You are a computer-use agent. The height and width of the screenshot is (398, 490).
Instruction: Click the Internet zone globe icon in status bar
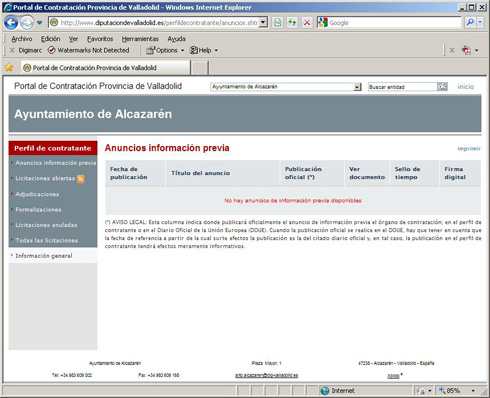325,391
